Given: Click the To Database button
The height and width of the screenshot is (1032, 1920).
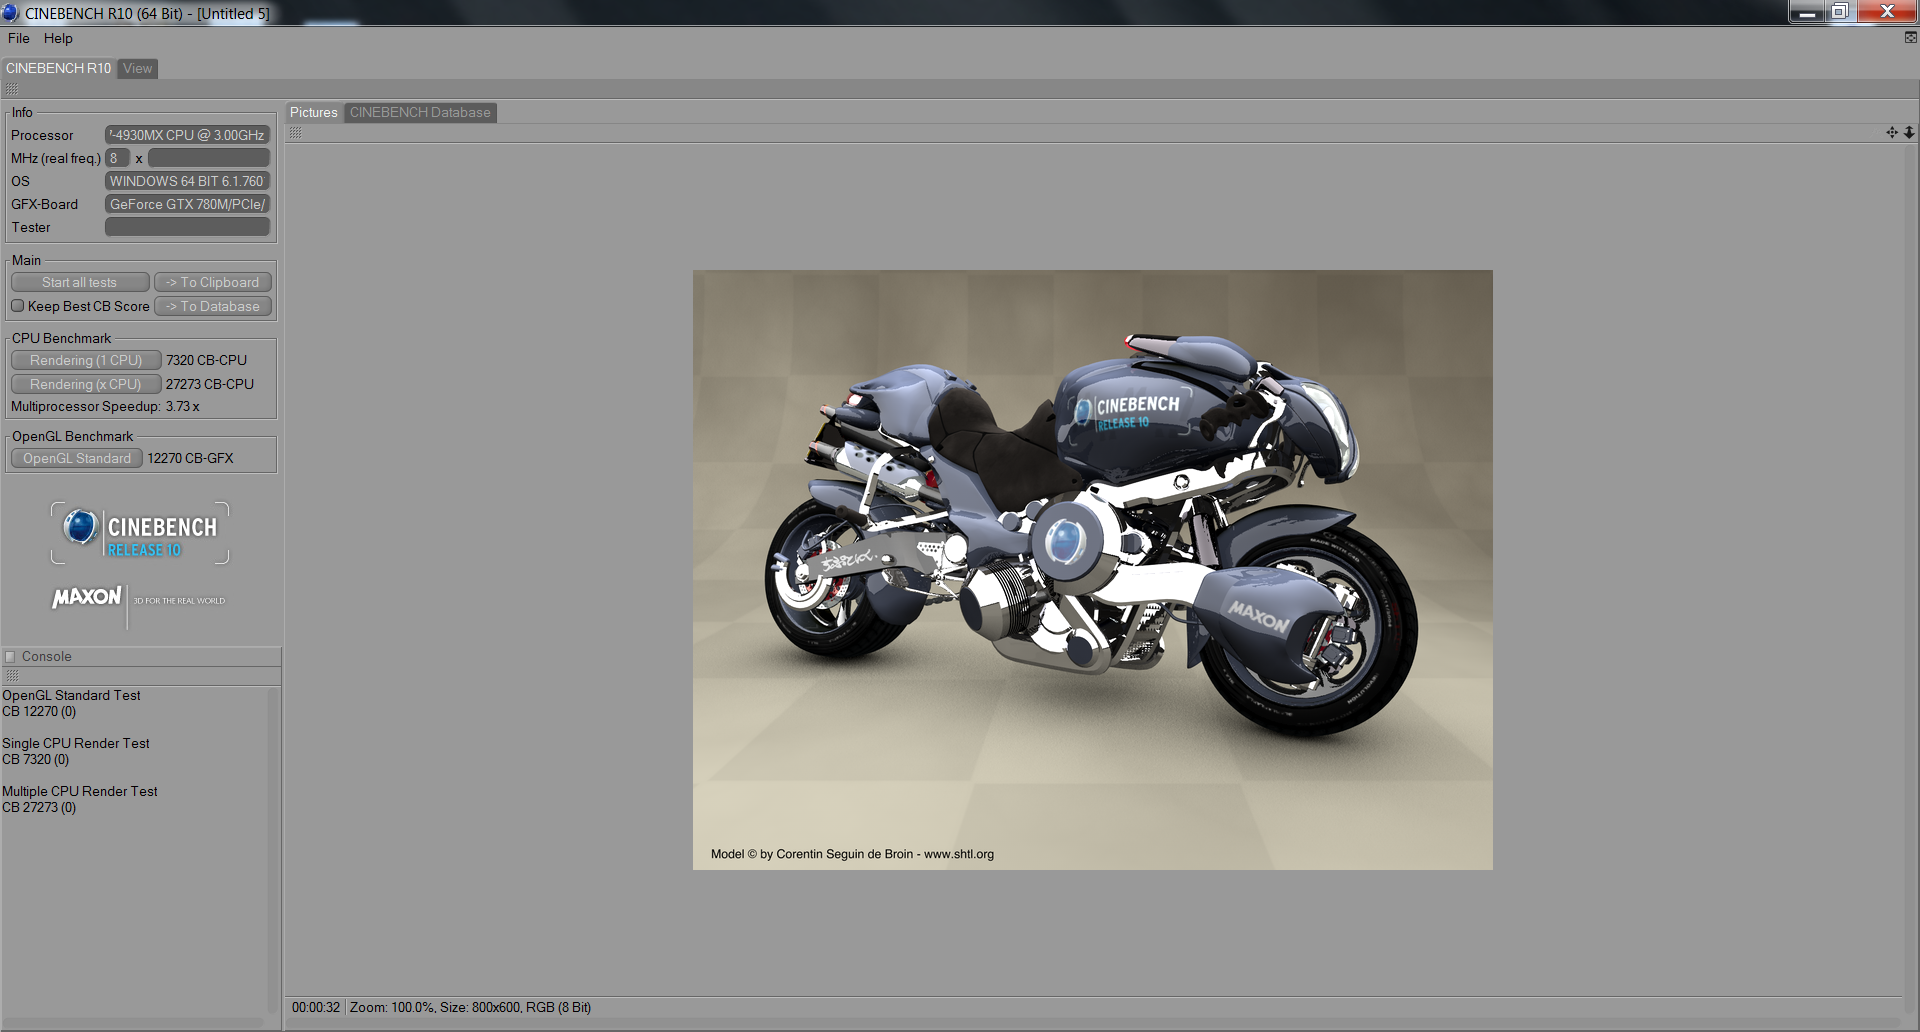Looking at the screenshot, I should point(213,306).
